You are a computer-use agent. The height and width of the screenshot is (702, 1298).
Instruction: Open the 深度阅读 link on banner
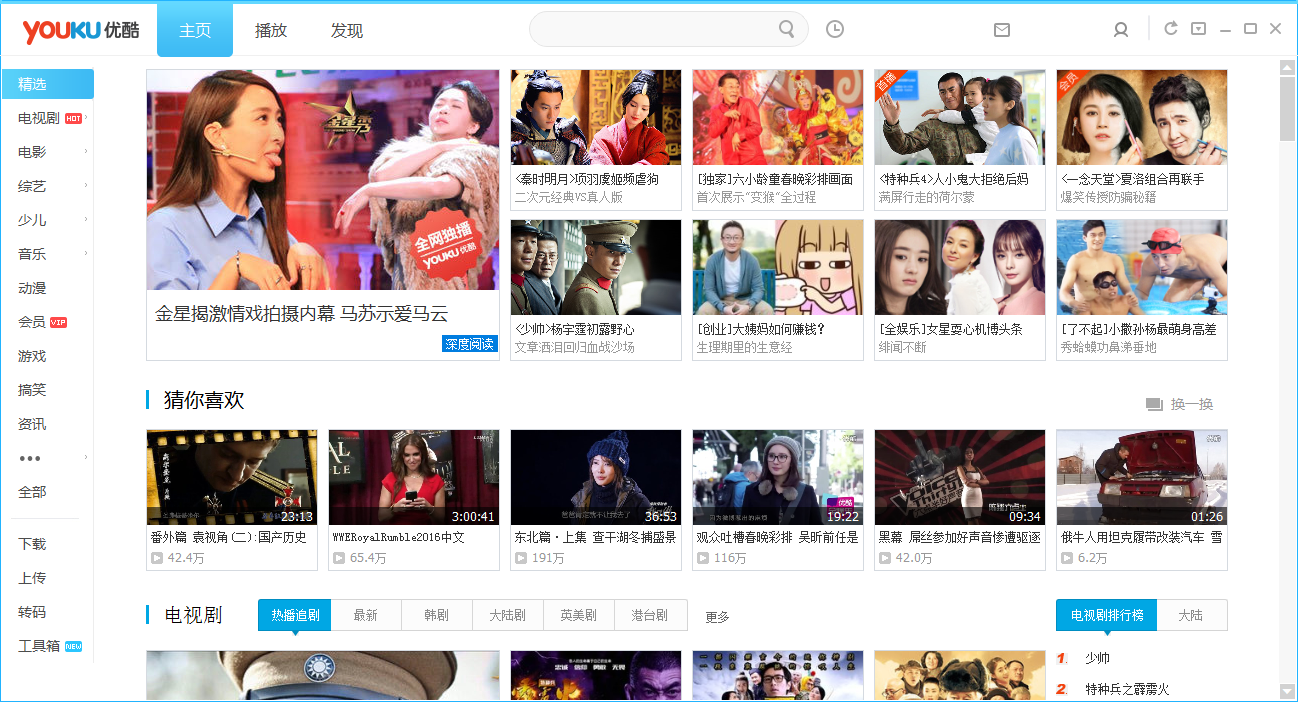tap(470, 344)
